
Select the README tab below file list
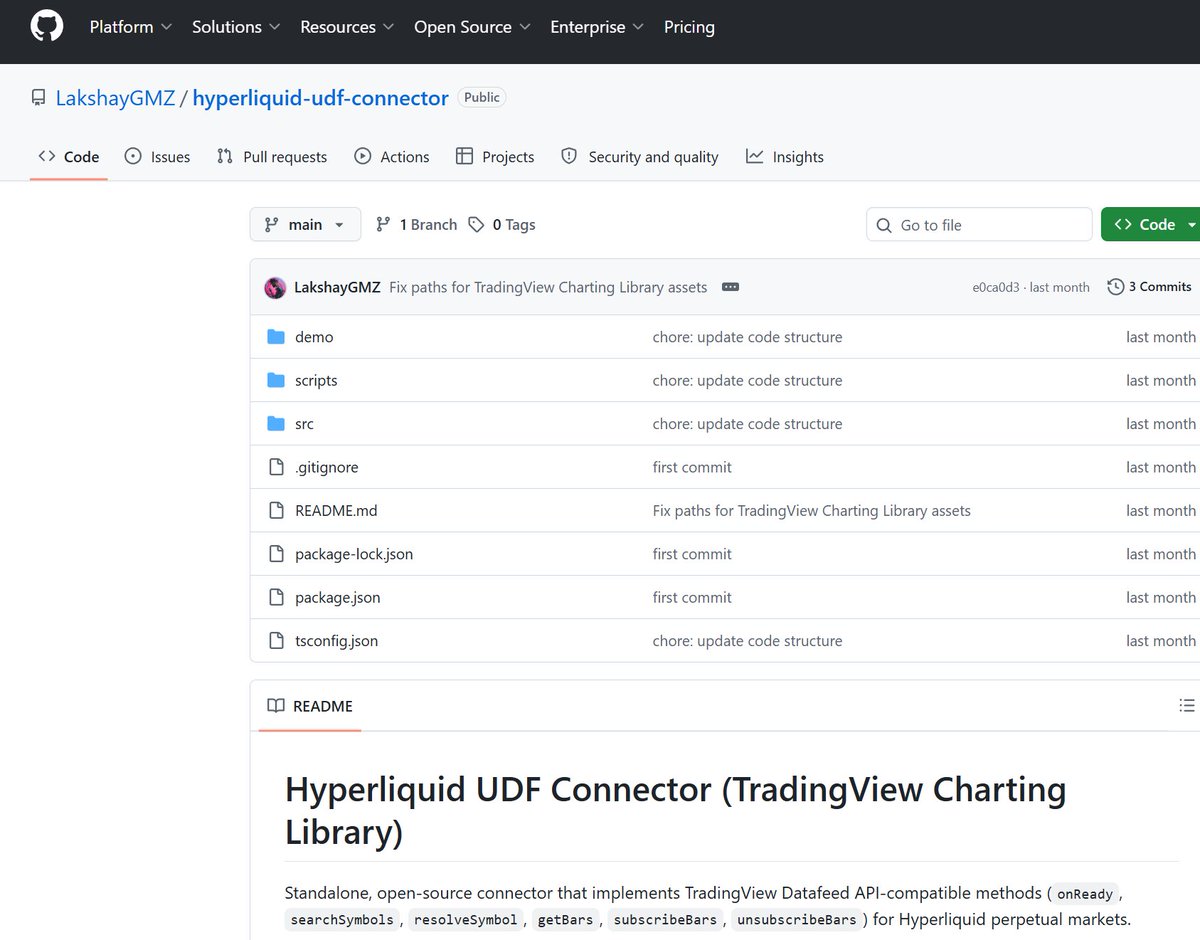[310, 706]
